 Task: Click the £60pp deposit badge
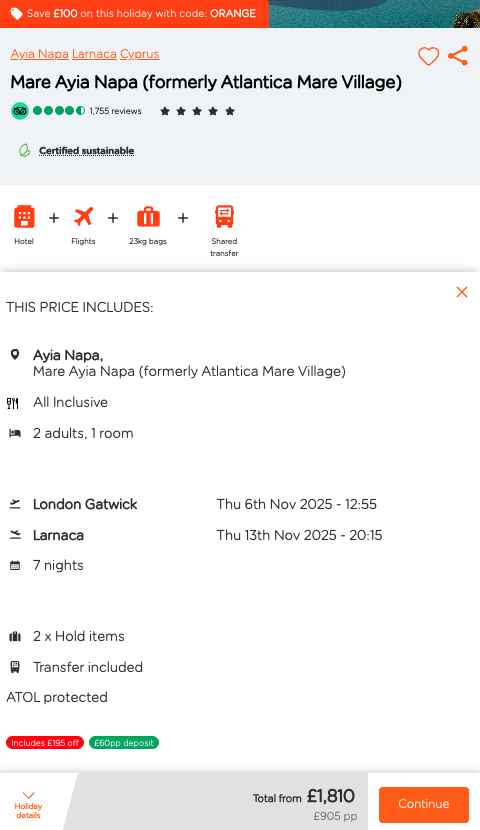pos(124,743)
